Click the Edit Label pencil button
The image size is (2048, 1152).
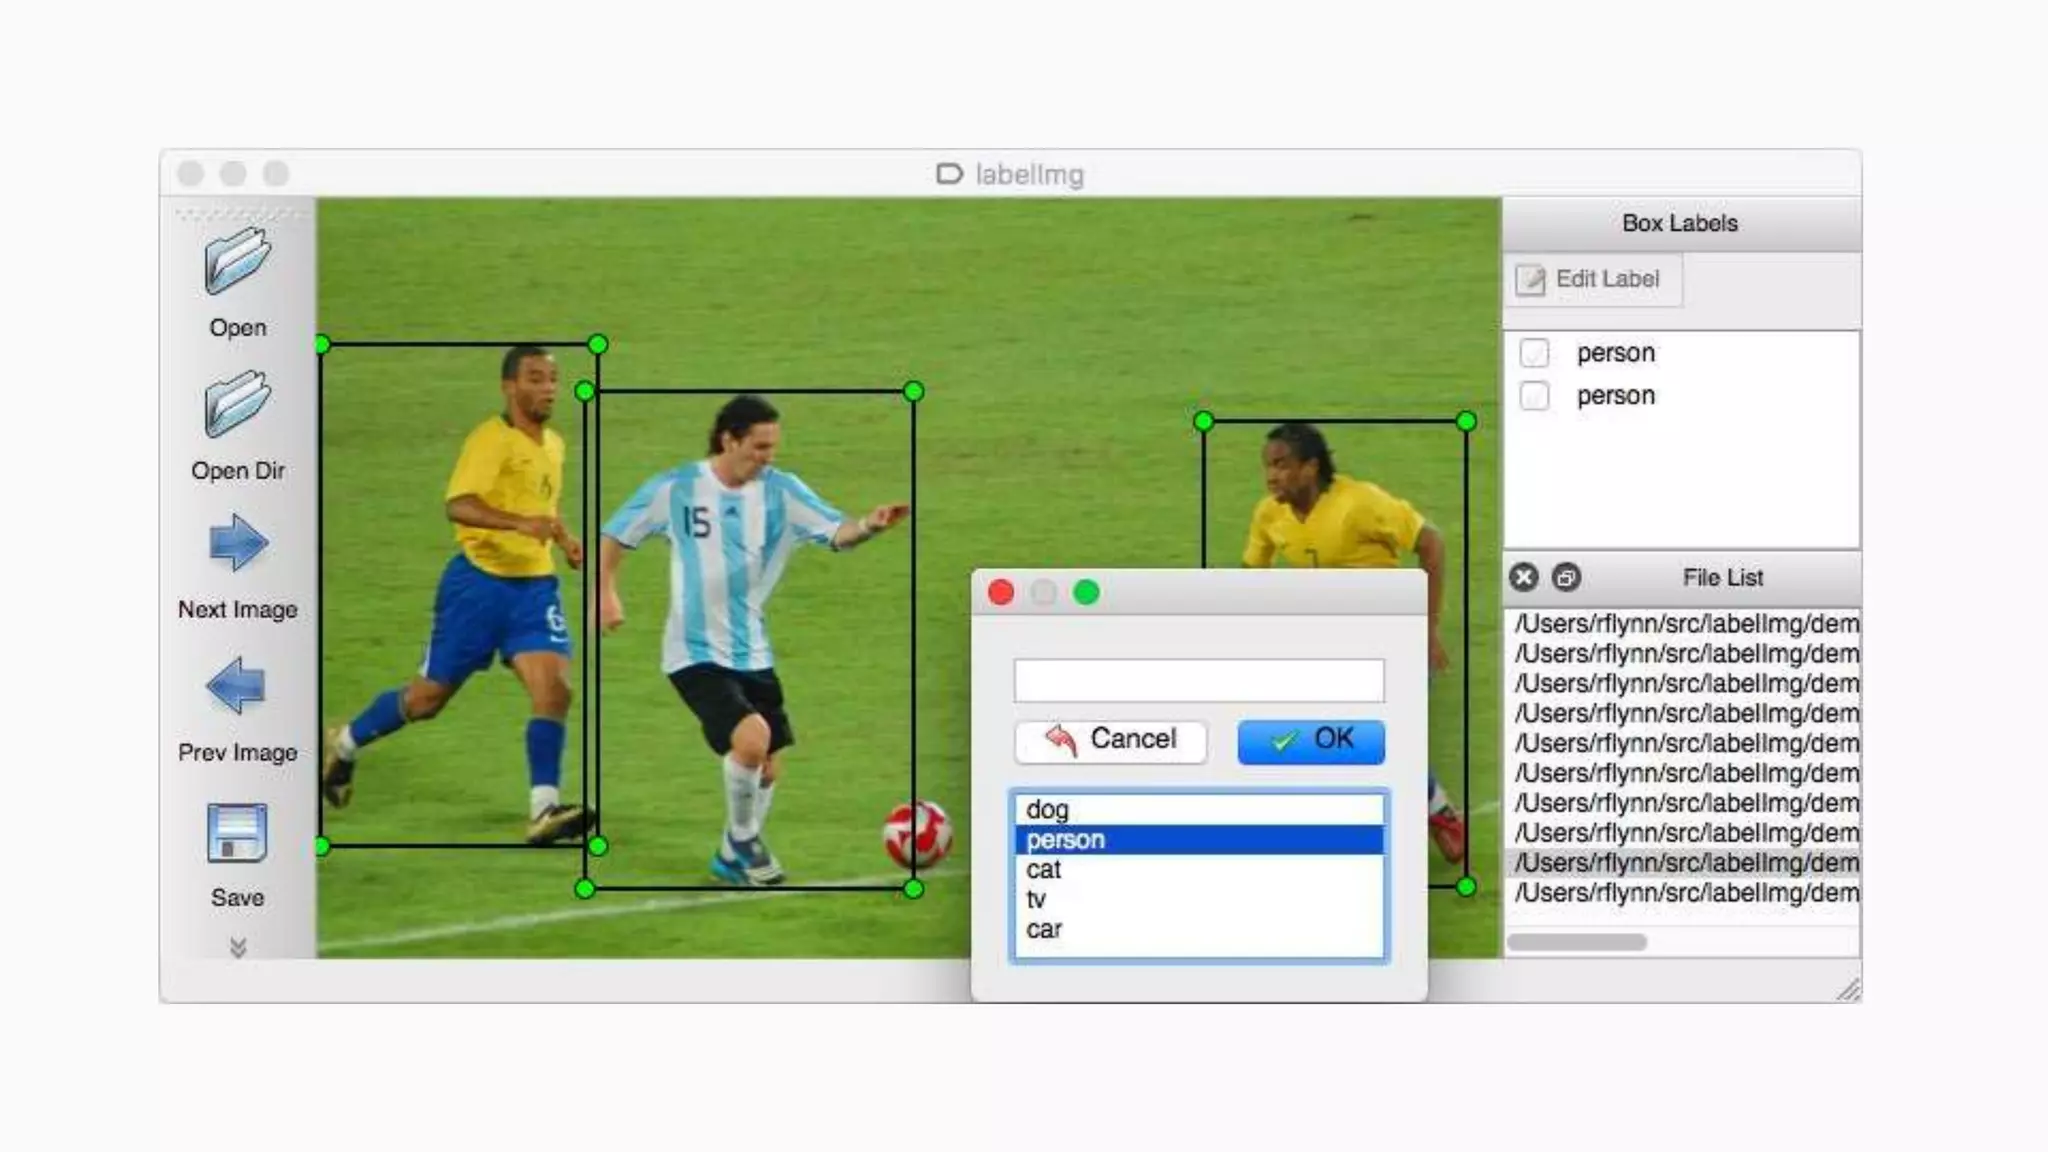click(x=1592, y=279)
